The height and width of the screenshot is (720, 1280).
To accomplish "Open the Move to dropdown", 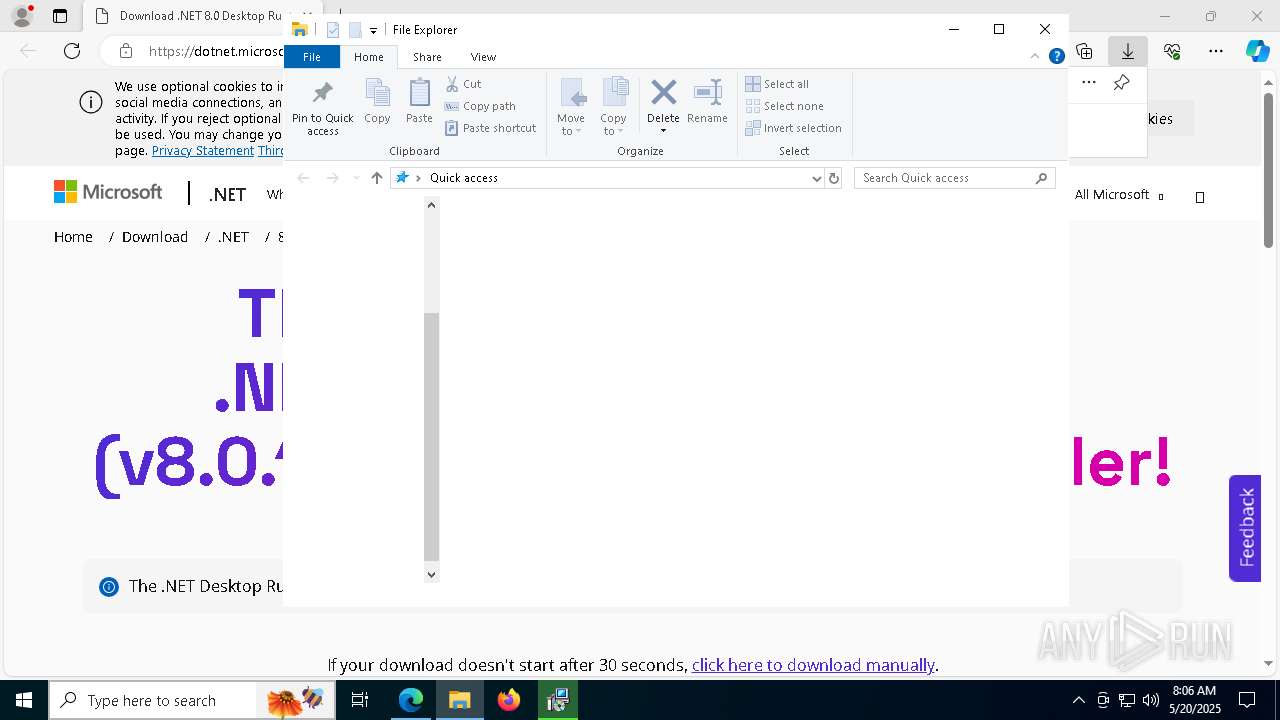I will [x=571, y=107].
